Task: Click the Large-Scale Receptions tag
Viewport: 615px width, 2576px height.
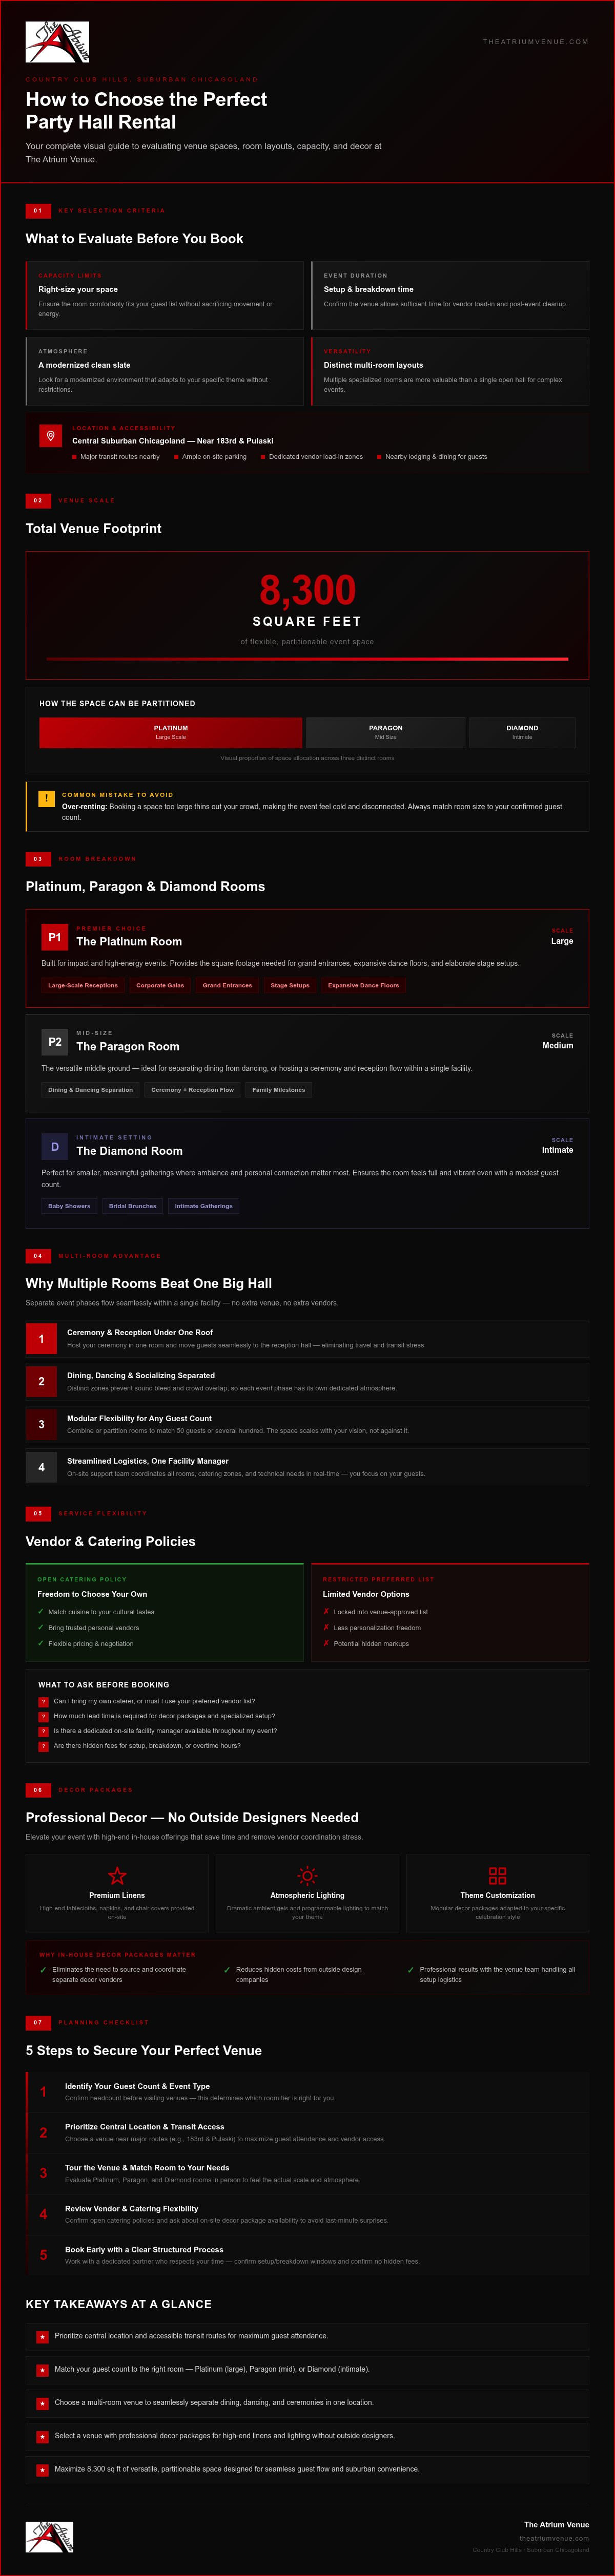Action: click(x=83, y=986)
